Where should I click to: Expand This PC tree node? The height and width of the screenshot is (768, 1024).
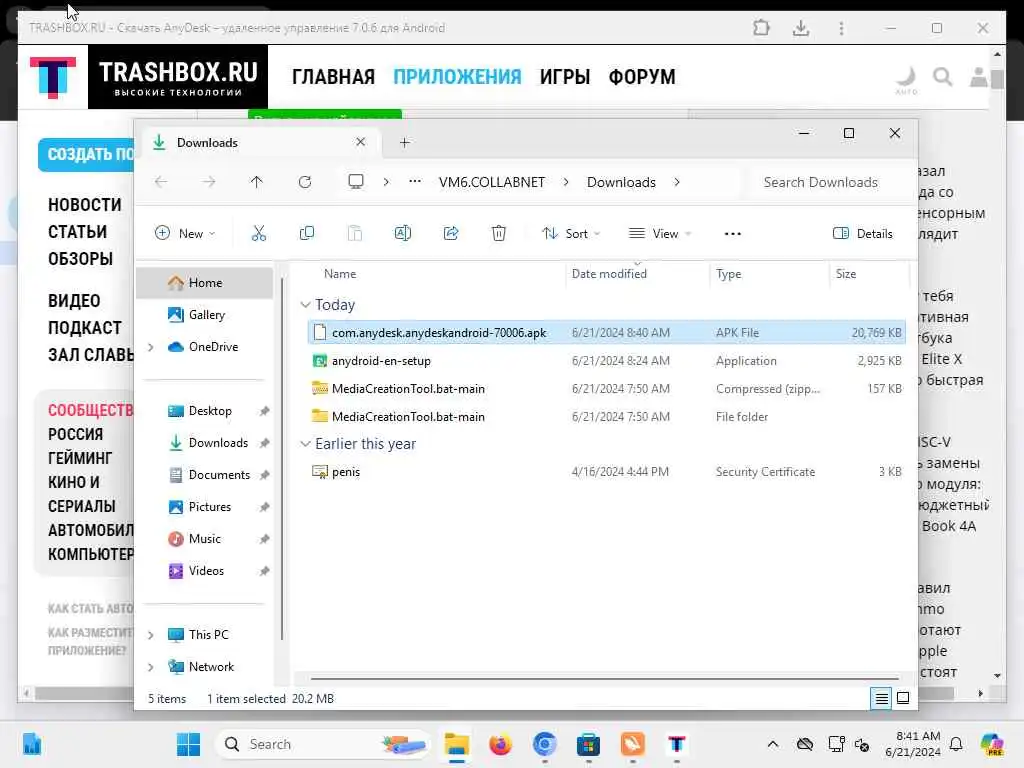pos(151,635)
